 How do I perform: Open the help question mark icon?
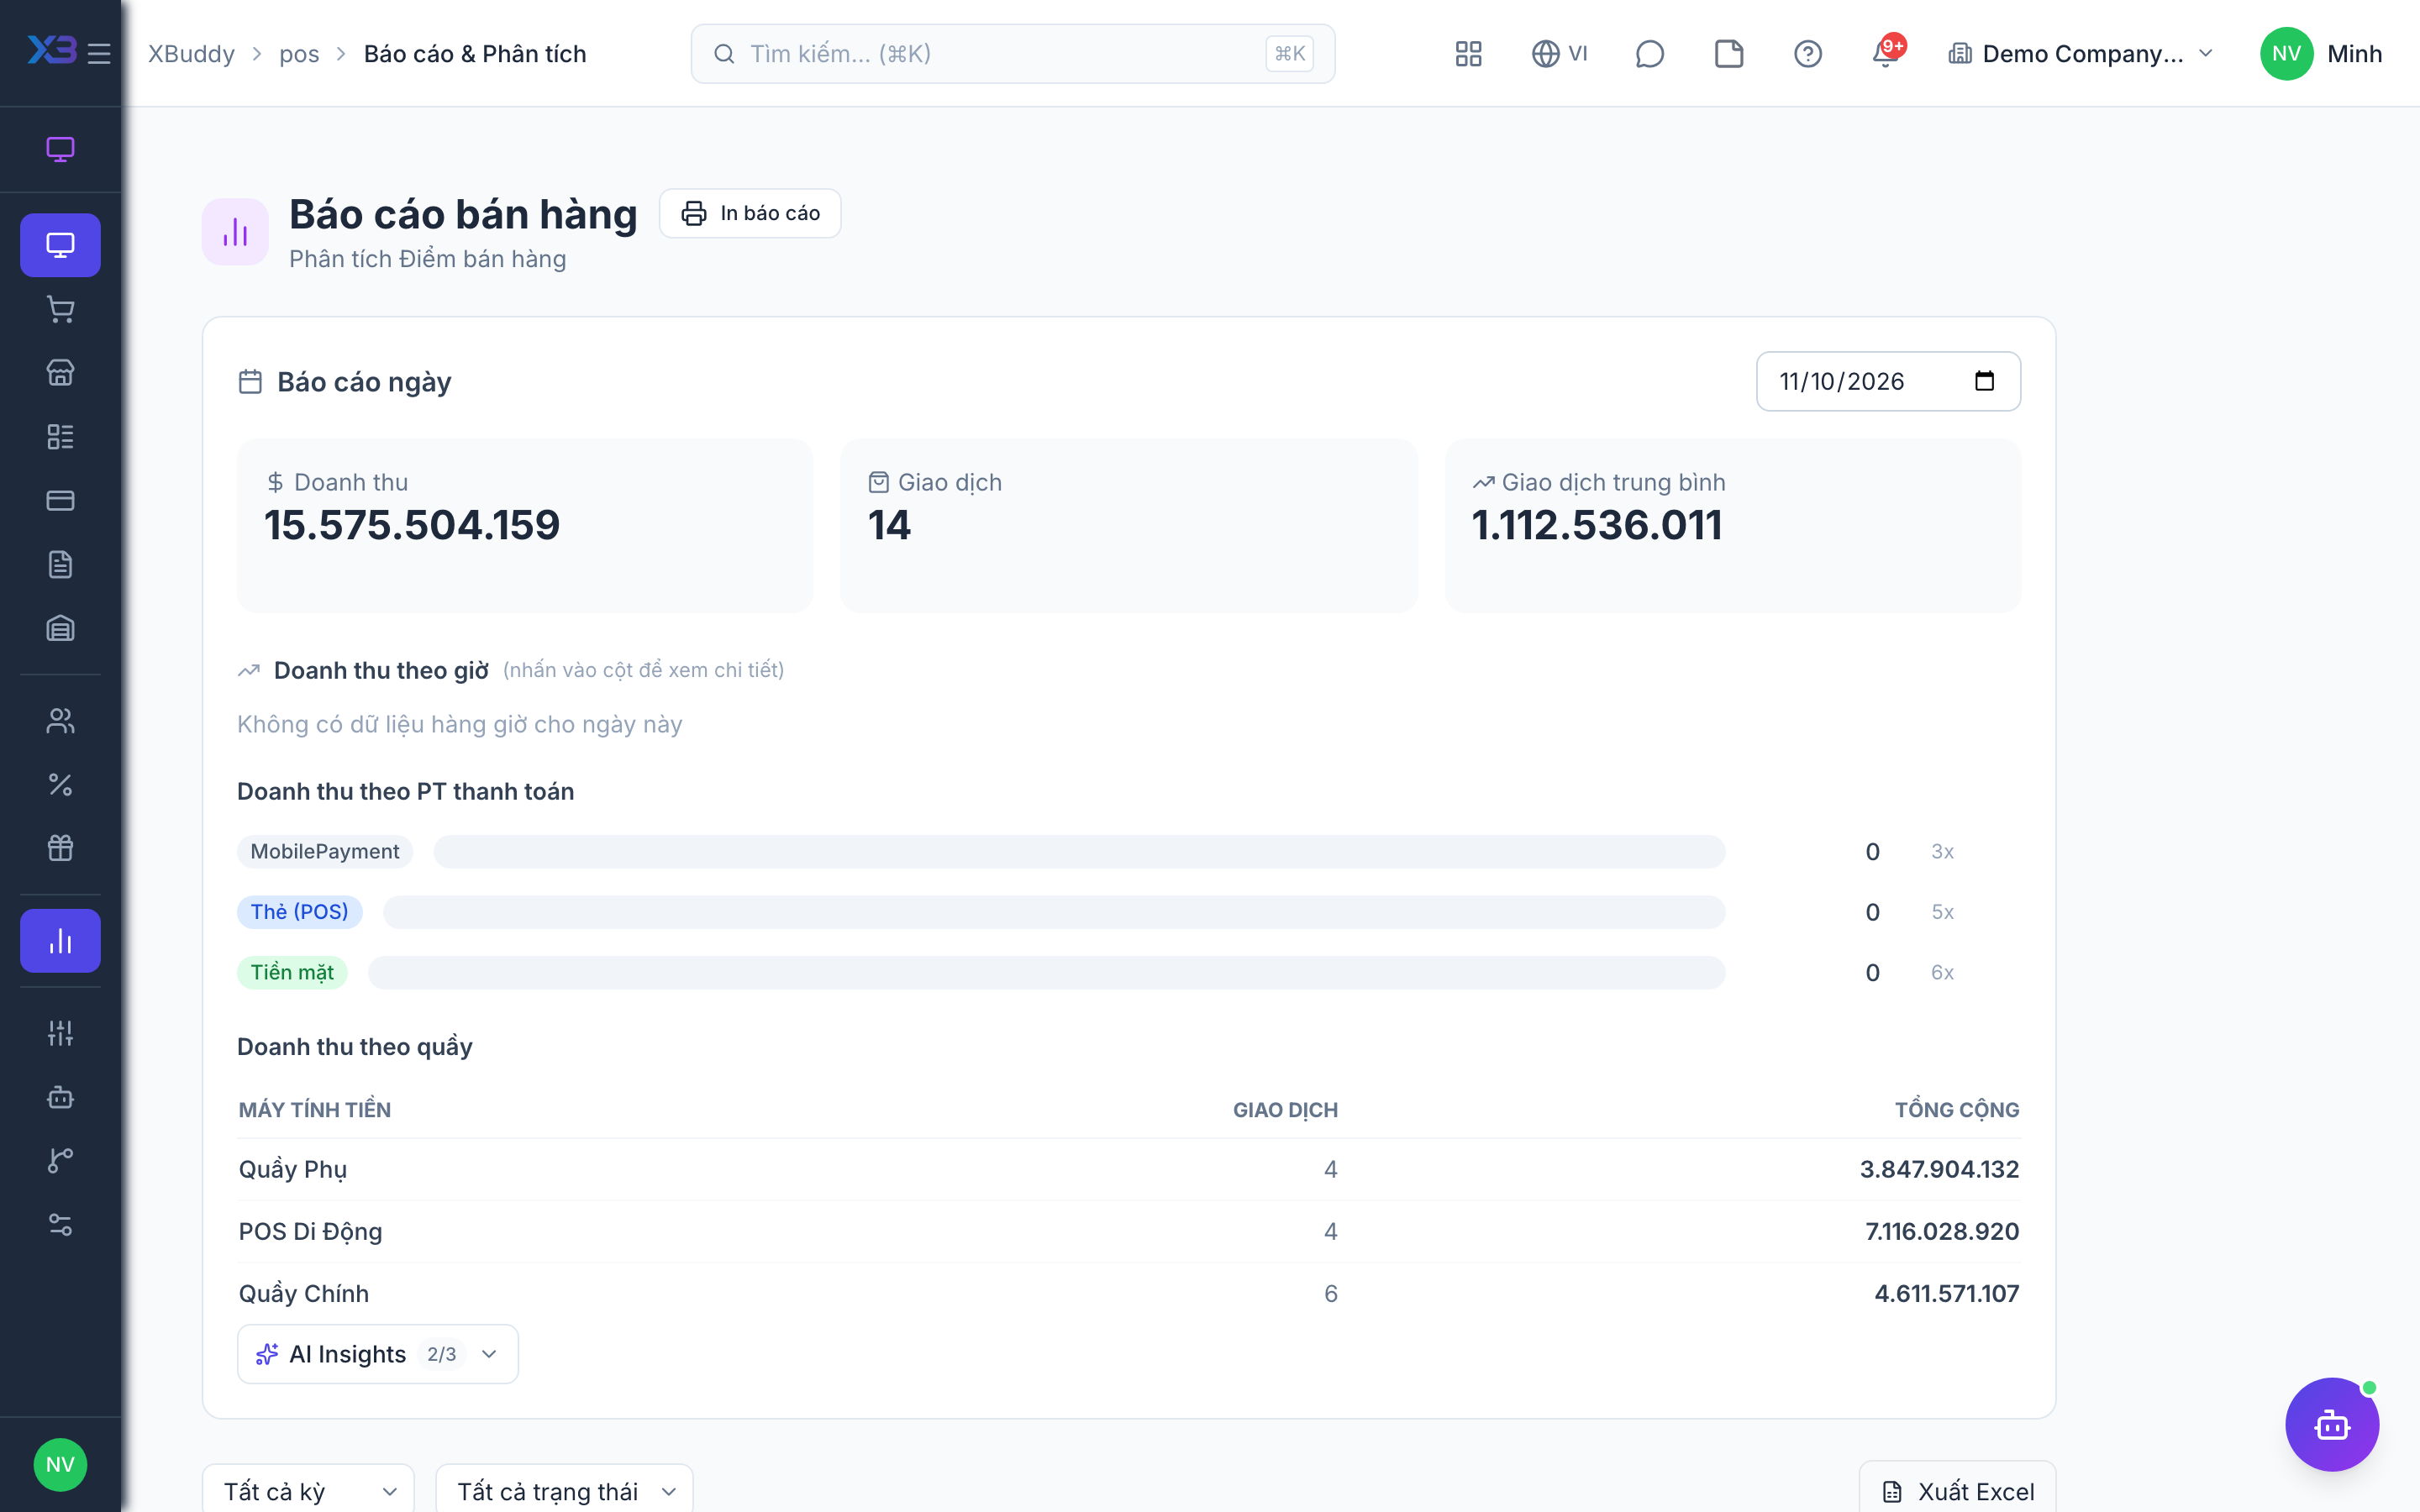1808,54
